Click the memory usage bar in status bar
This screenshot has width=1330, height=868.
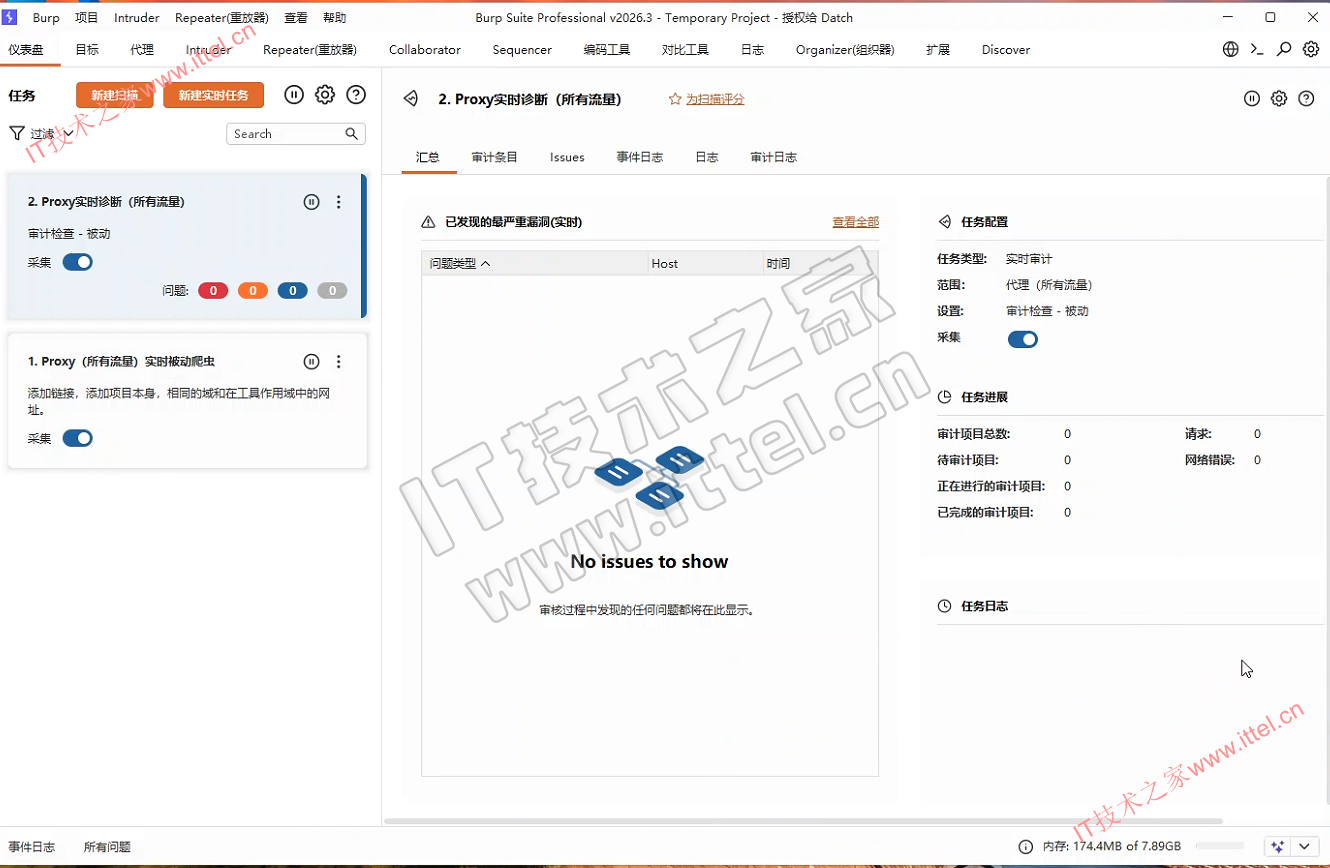pos(1220,846)
